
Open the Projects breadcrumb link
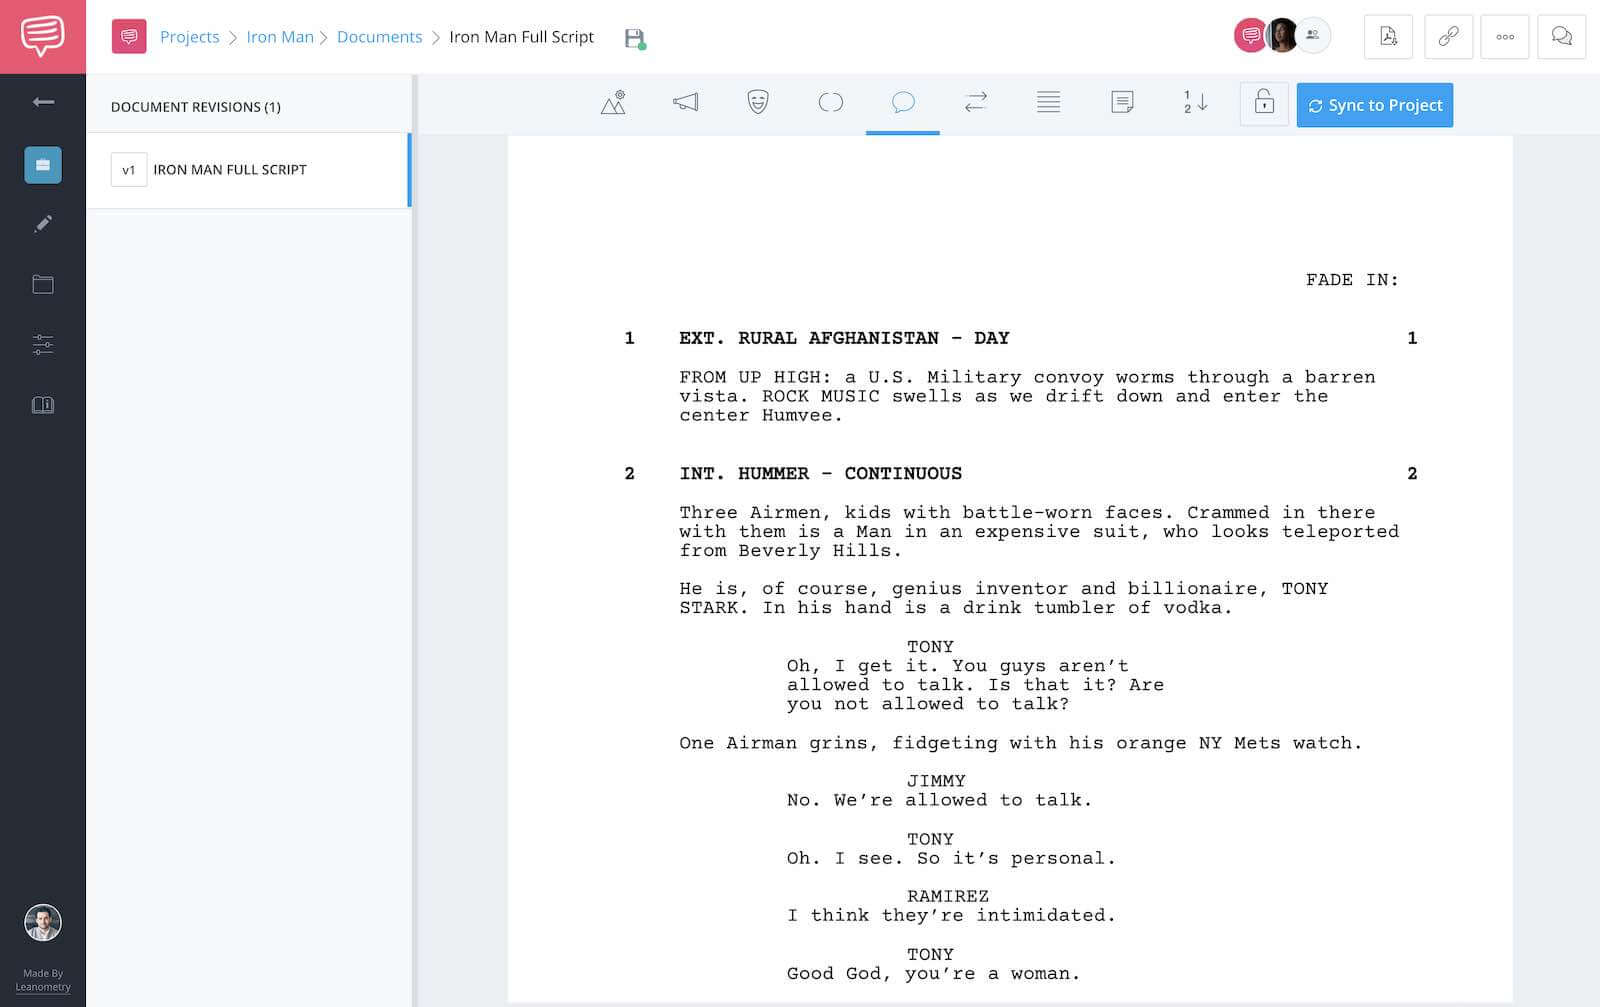(189, 37)
